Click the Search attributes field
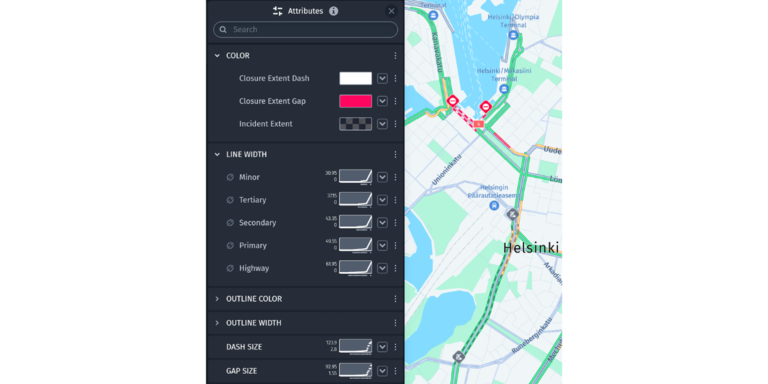This screenshot has height=384, width=768. (306, 29)
